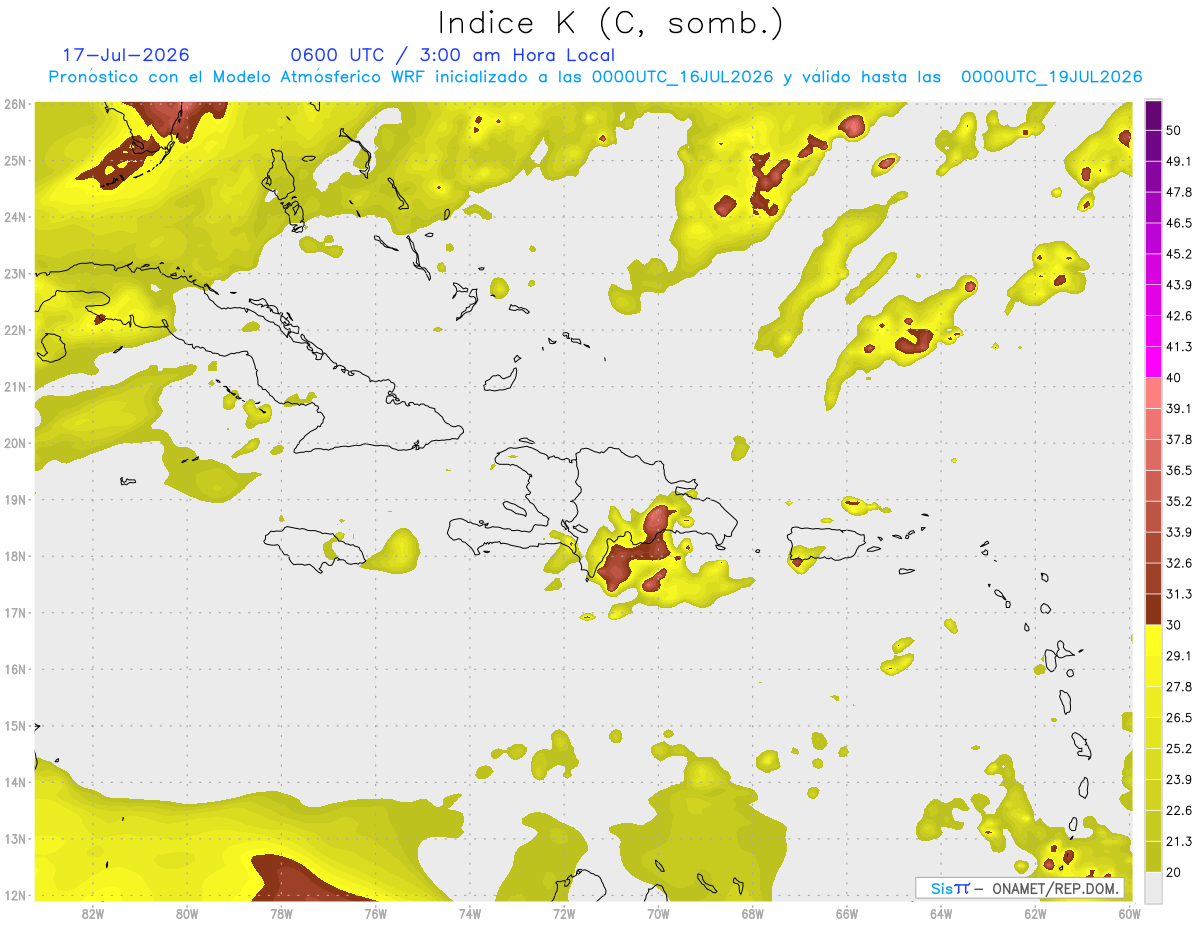Viewport: 1200px width, 927px height.
Task: Click the "66W" longitude label
Action: [847, 913]
